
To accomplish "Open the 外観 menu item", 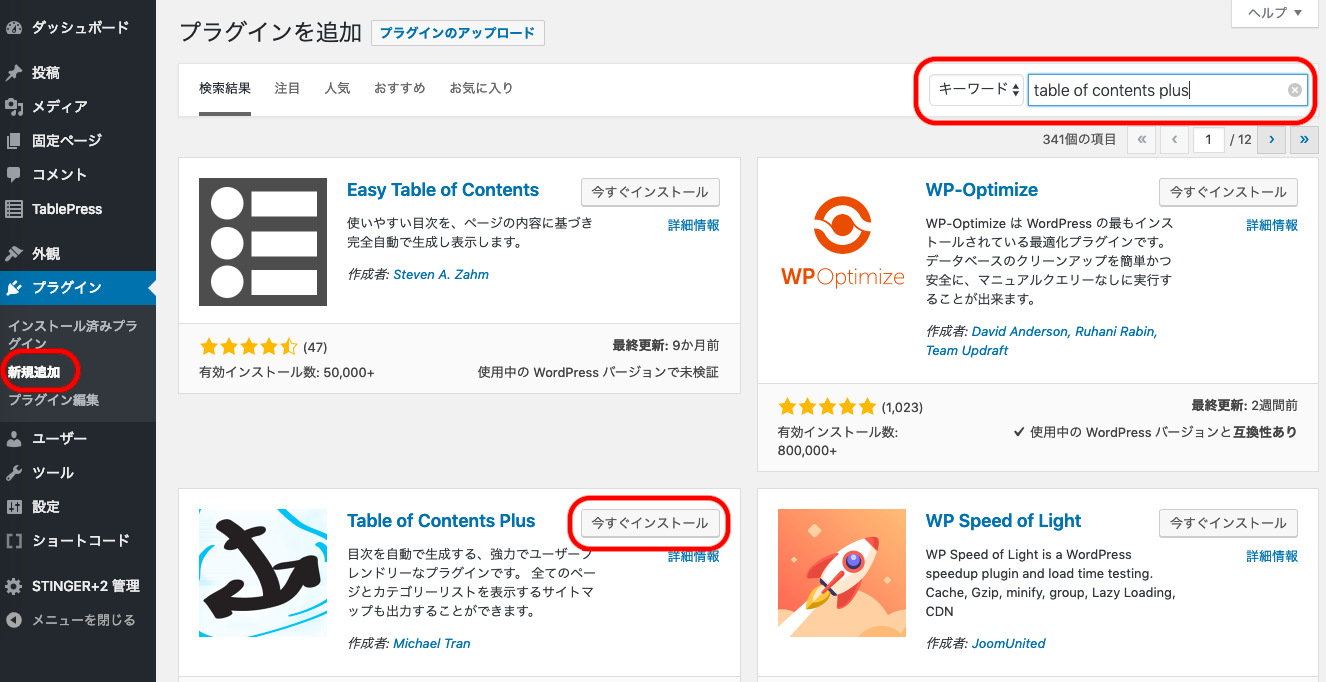I will pos(78,253).
